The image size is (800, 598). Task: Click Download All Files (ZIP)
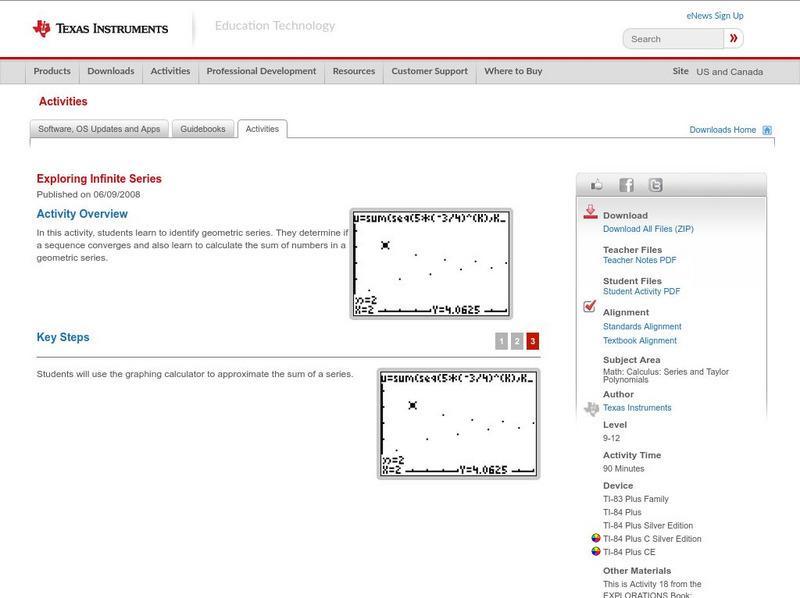(x=648, y=229)
